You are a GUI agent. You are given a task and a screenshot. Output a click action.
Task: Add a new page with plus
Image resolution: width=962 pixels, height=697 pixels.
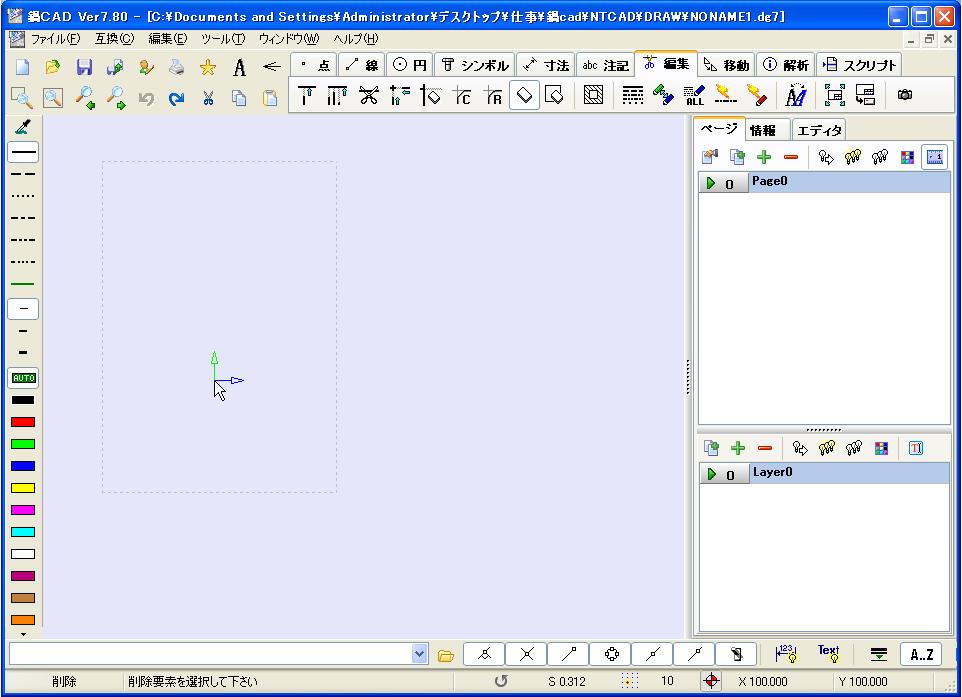pyautogui.click(x=764, y=157)
